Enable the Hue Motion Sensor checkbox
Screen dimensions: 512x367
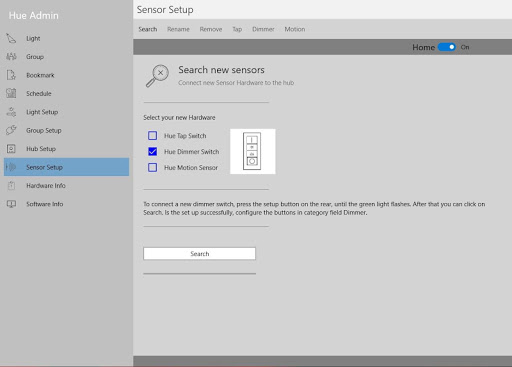[x=152, y=167]
